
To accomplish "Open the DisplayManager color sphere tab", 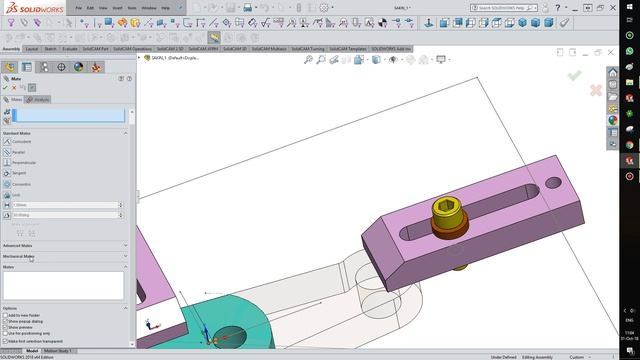I will [x=78, y=67].
